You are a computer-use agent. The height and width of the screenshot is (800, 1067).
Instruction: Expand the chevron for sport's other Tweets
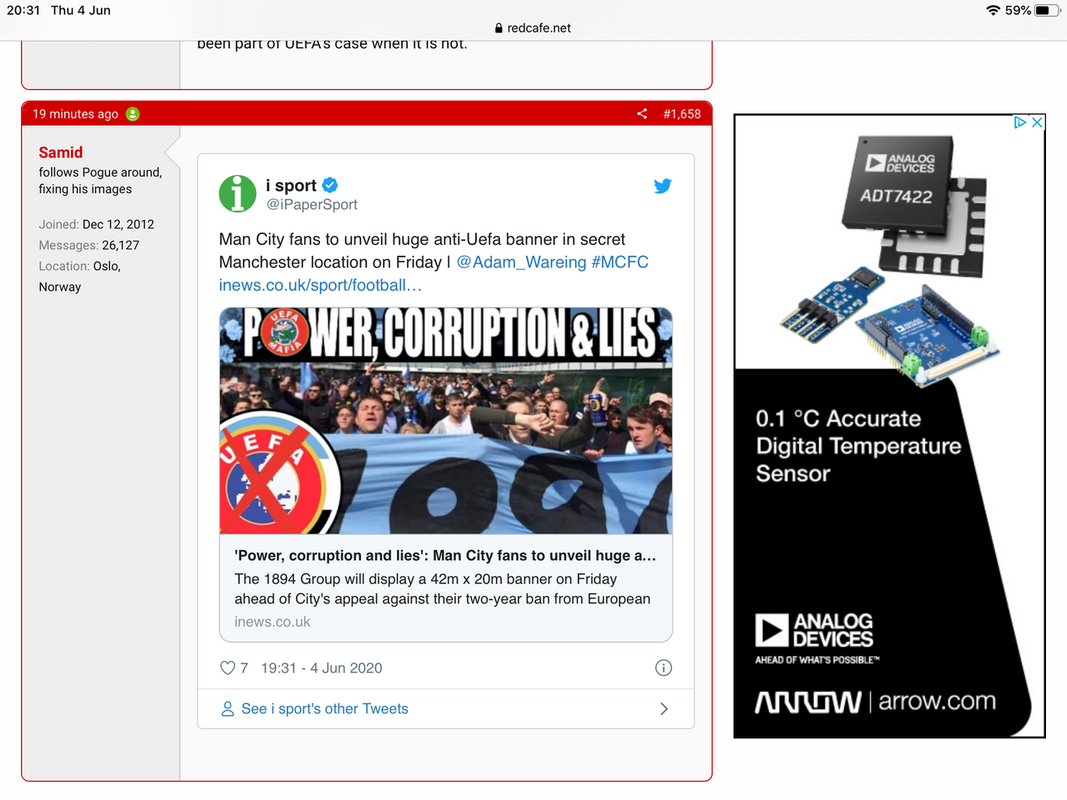664,709
